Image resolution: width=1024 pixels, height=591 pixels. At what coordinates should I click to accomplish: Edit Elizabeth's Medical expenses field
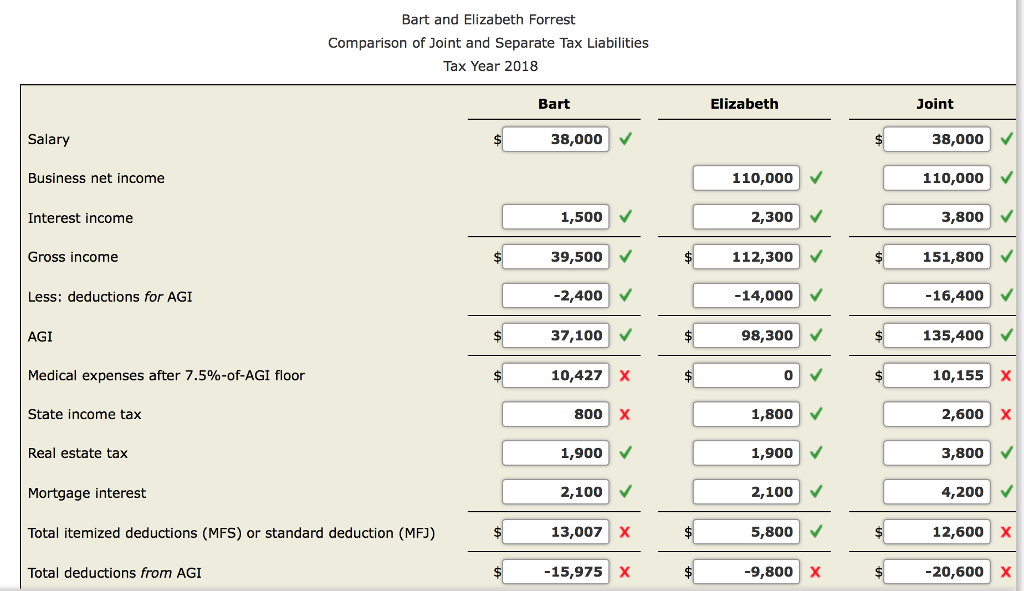pos(746,375)
